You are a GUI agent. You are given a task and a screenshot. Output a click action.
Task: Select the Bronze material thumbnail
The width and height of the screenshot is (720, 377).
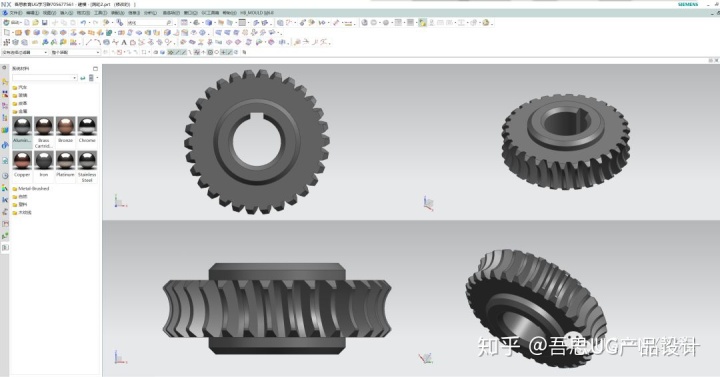65,126
